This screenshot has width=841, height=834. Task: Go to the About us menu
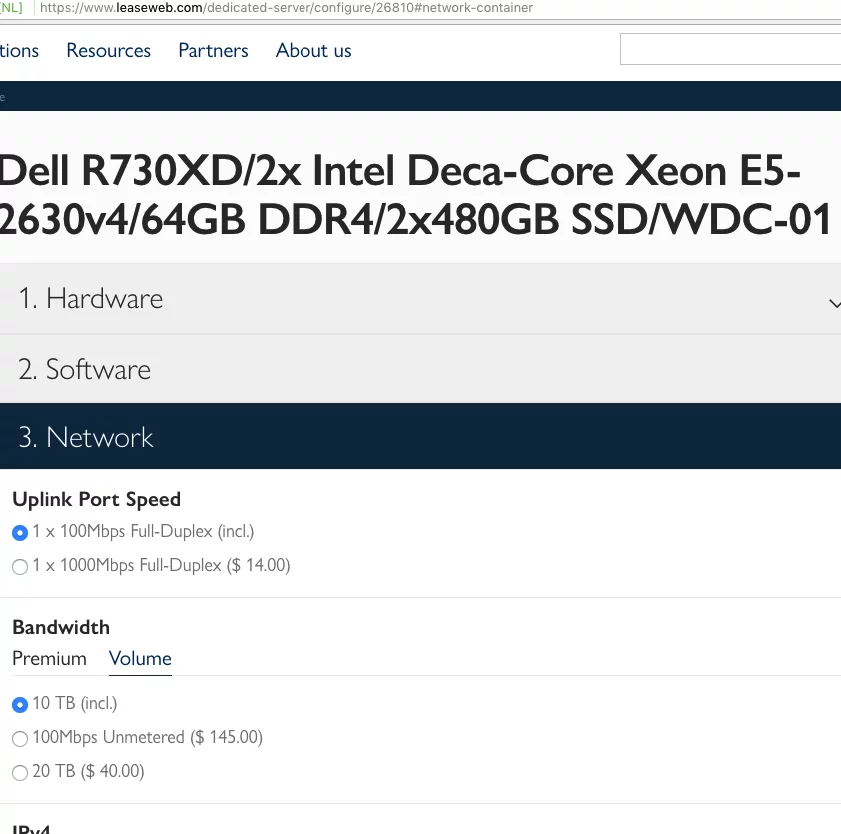click(x=313, y=50)
